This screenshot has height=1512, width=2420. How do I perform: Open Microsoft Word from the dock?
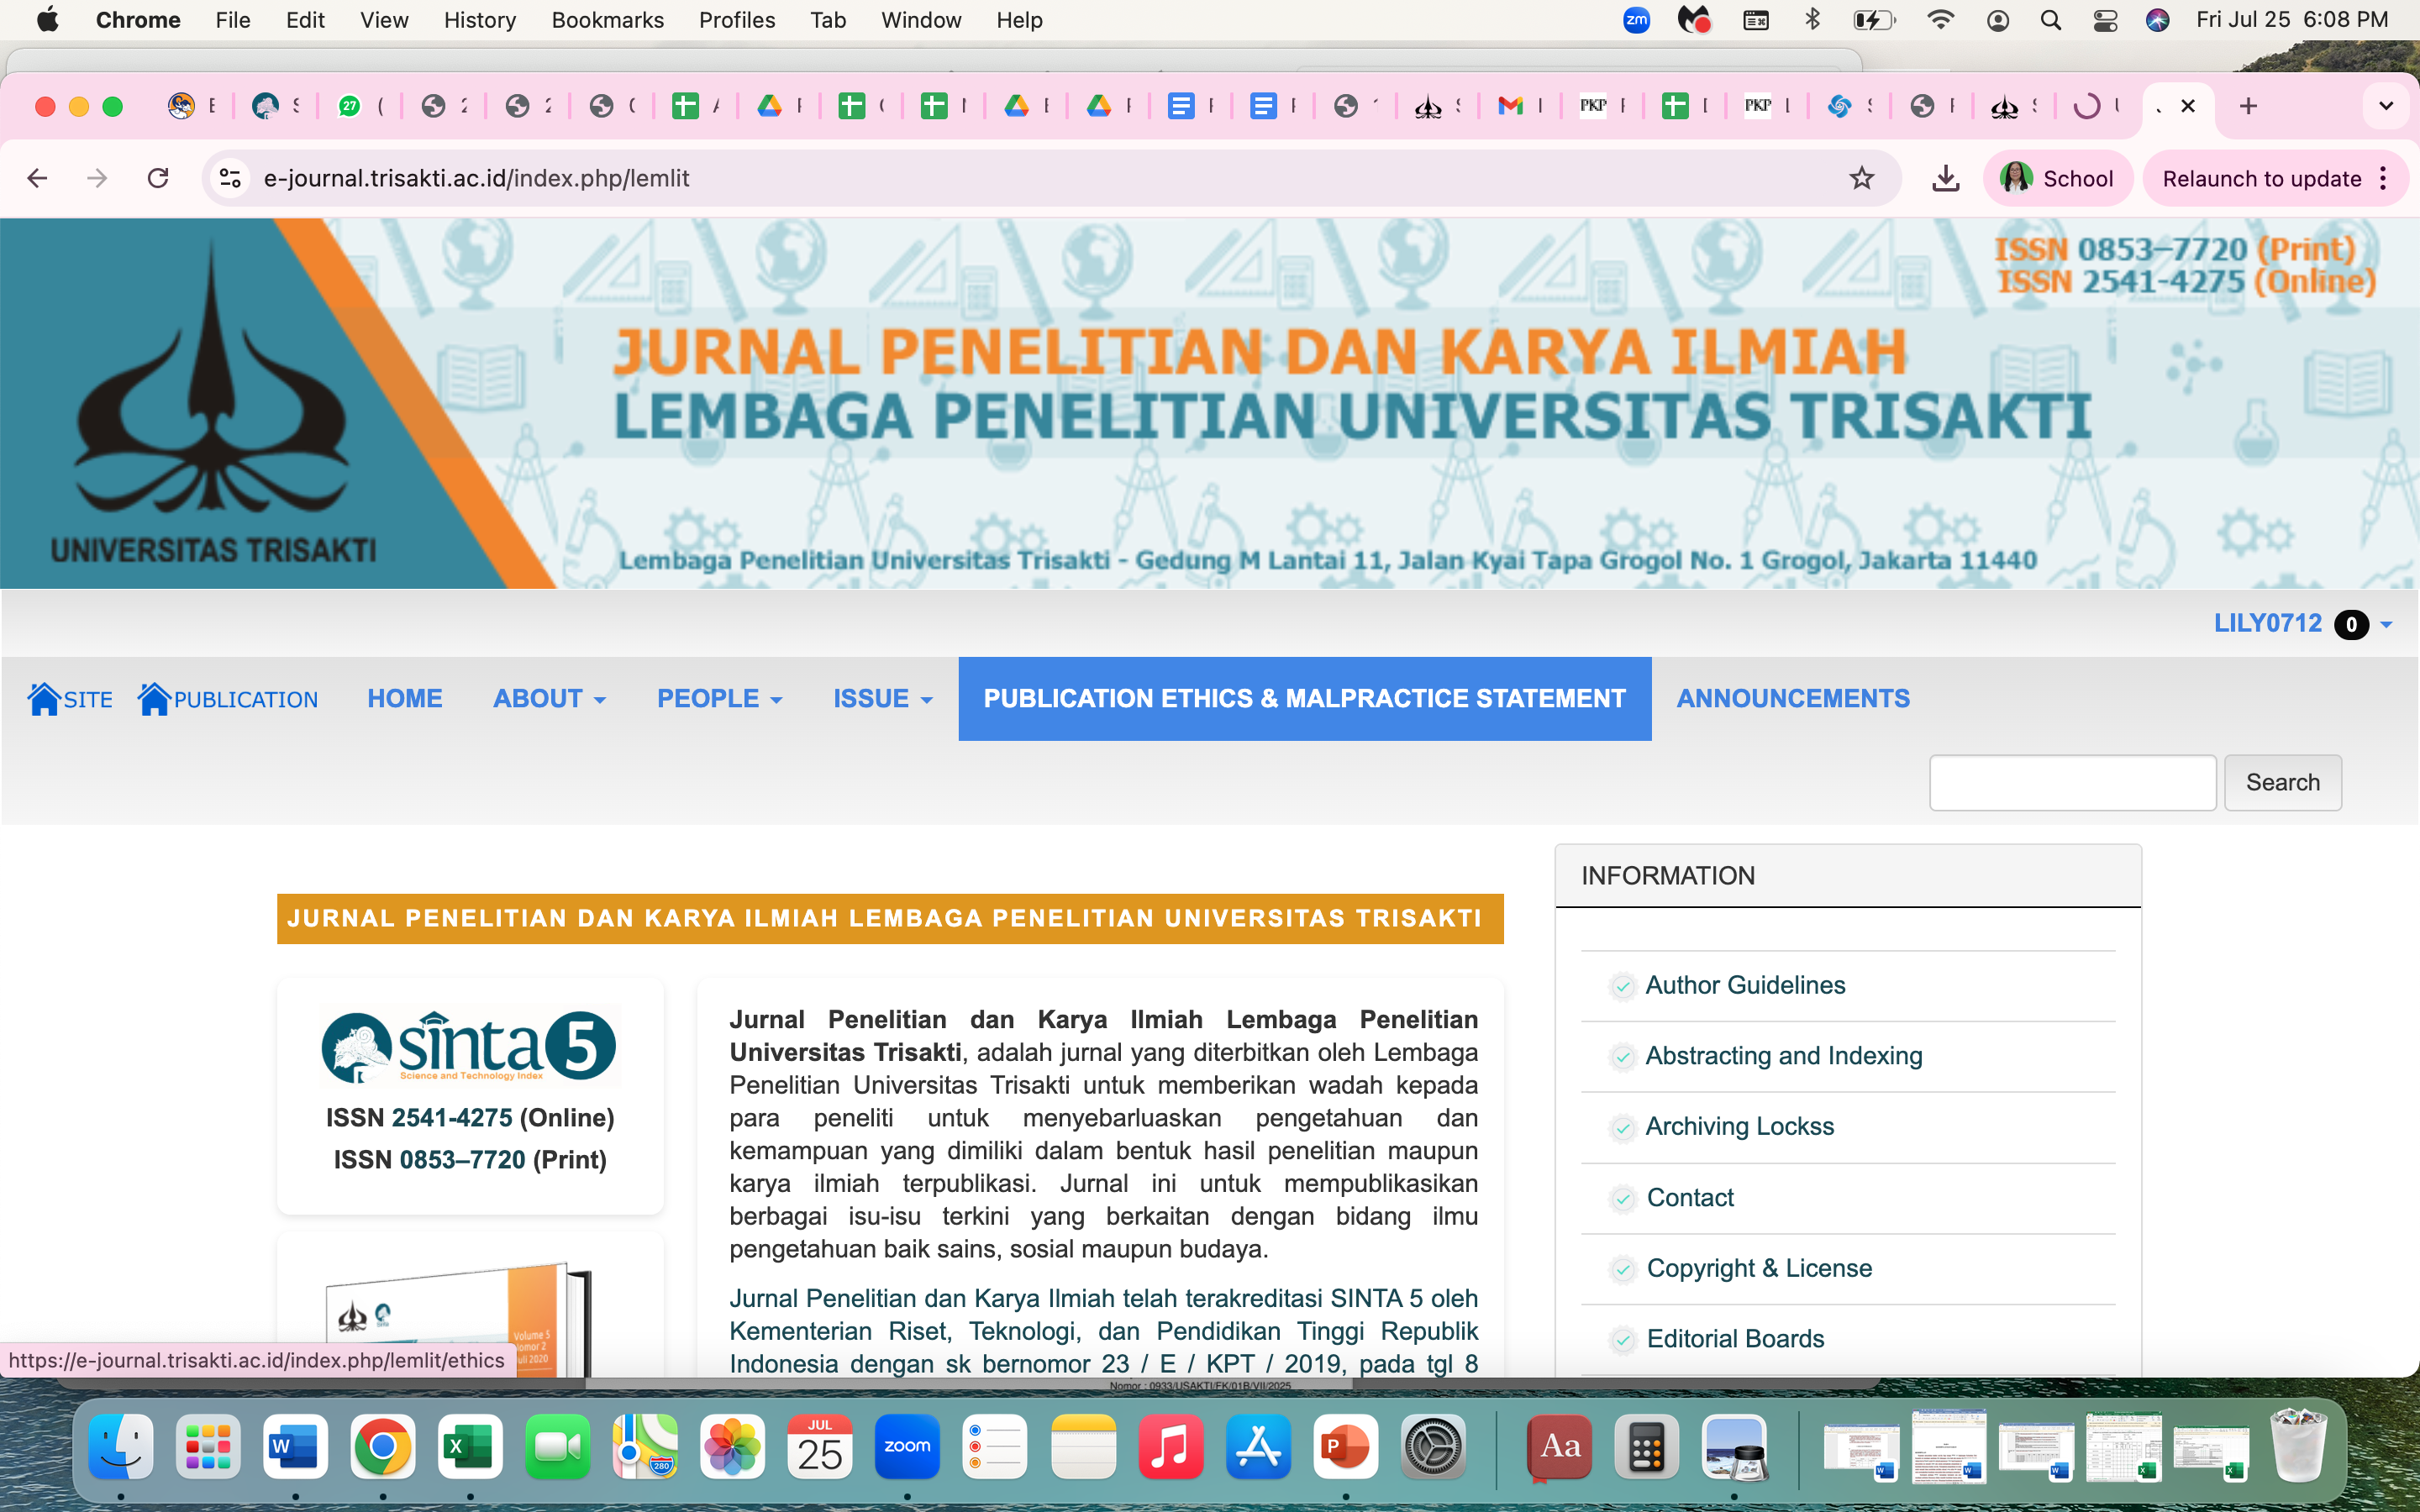295,1446
